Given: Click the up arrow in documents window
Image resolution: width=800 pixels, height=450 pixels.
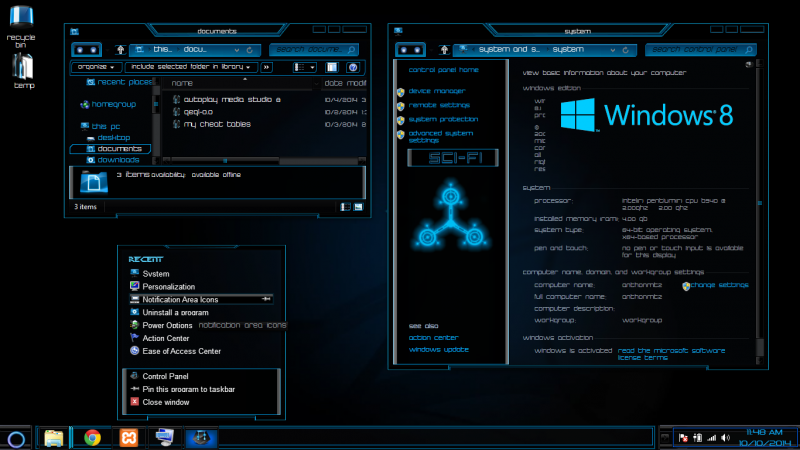Looking at the screenshot, I should [120, 49].
